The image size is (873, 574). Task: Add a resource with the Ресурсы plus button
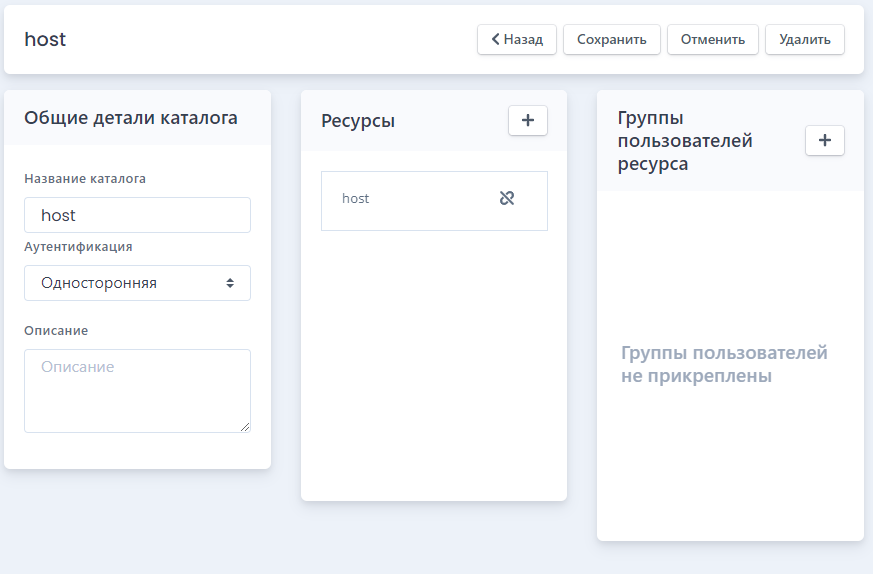tap(528, 120)
